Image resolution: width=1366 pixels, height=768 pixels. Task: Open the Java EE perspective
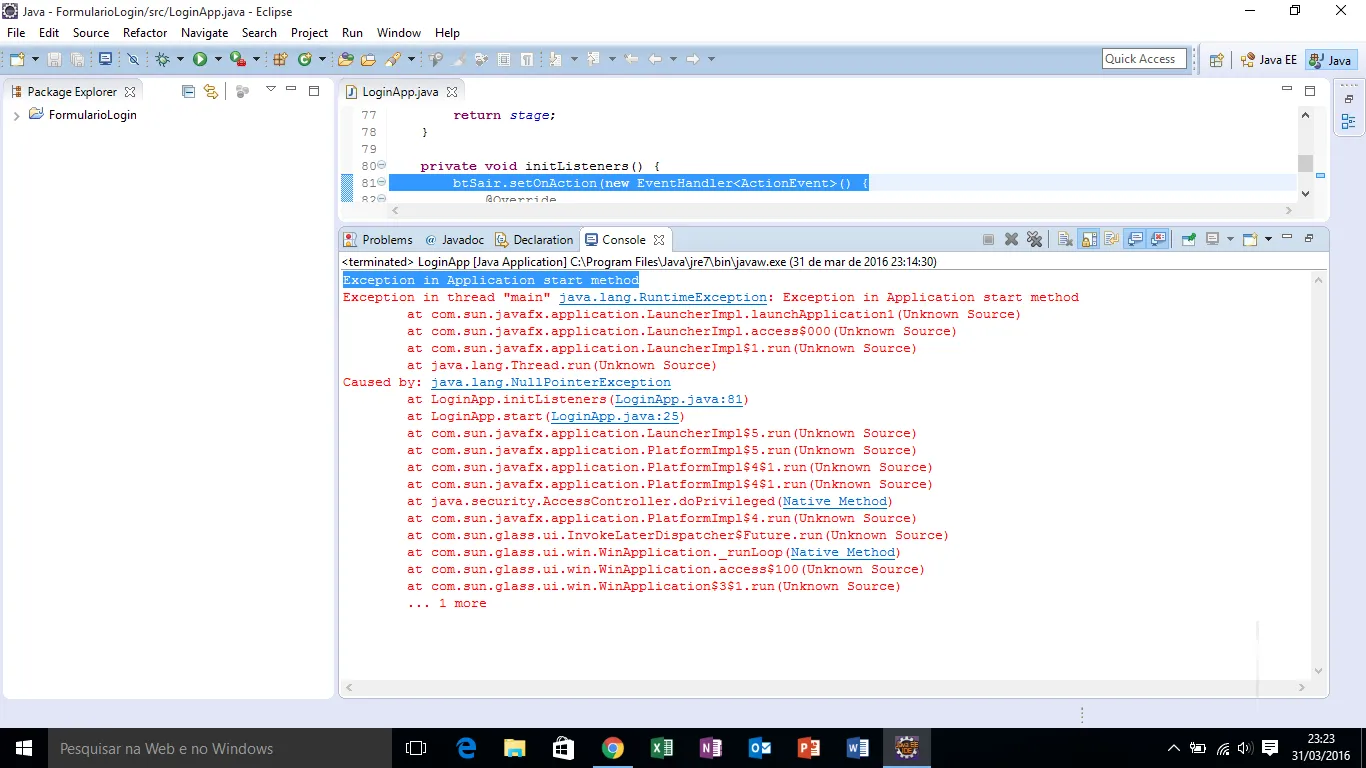coord(1268,60)
